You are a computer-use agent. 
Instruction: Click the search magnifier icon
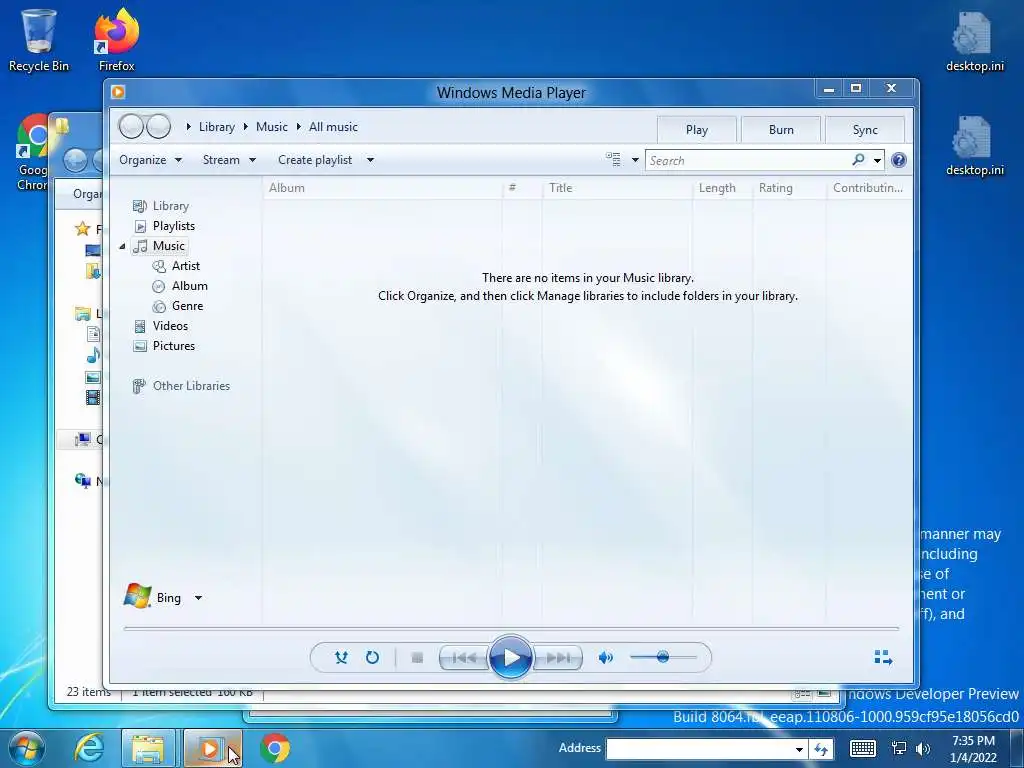pos(858,159)
